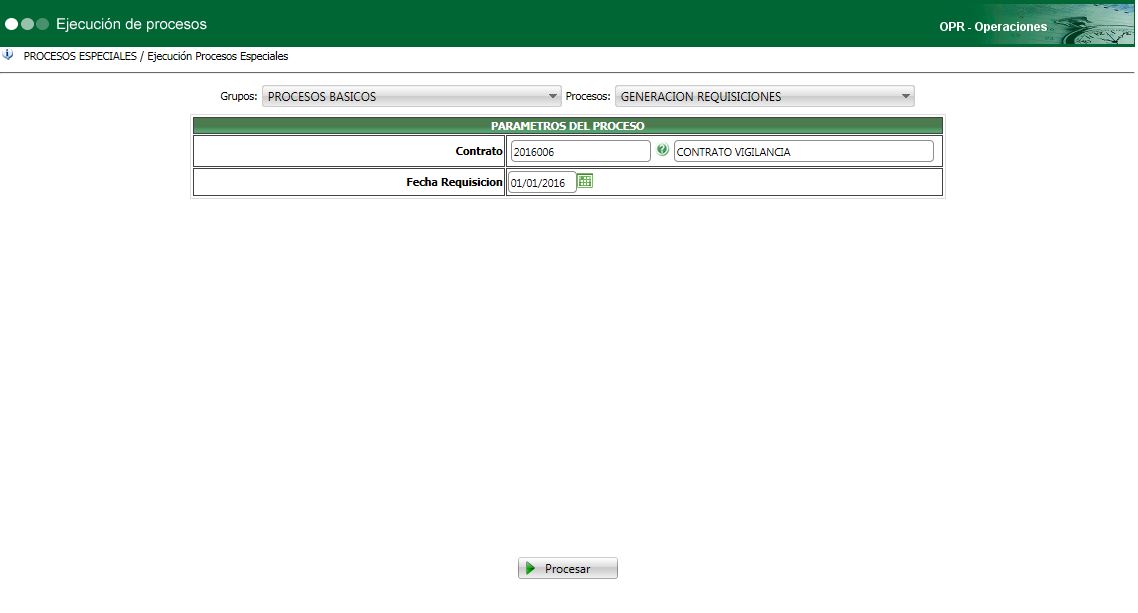Click the PARAMETROS DEL PROCESO header

pos(568,126)
